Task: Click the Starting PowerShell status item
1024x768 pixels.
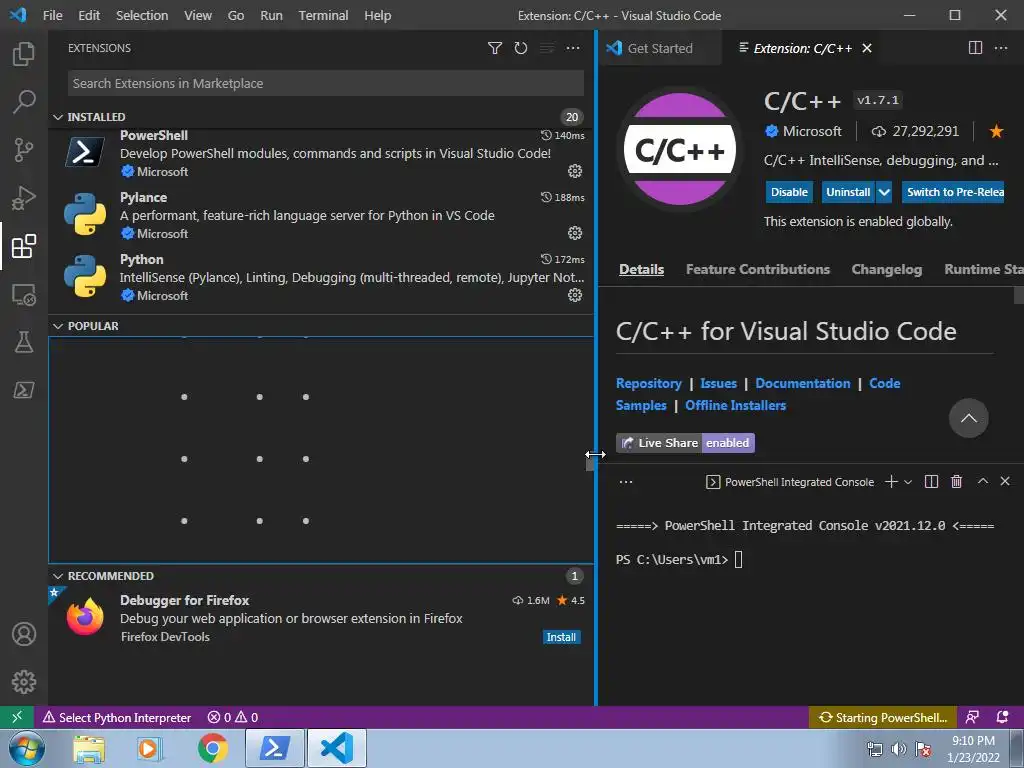Action: click(x=883, y=717)
